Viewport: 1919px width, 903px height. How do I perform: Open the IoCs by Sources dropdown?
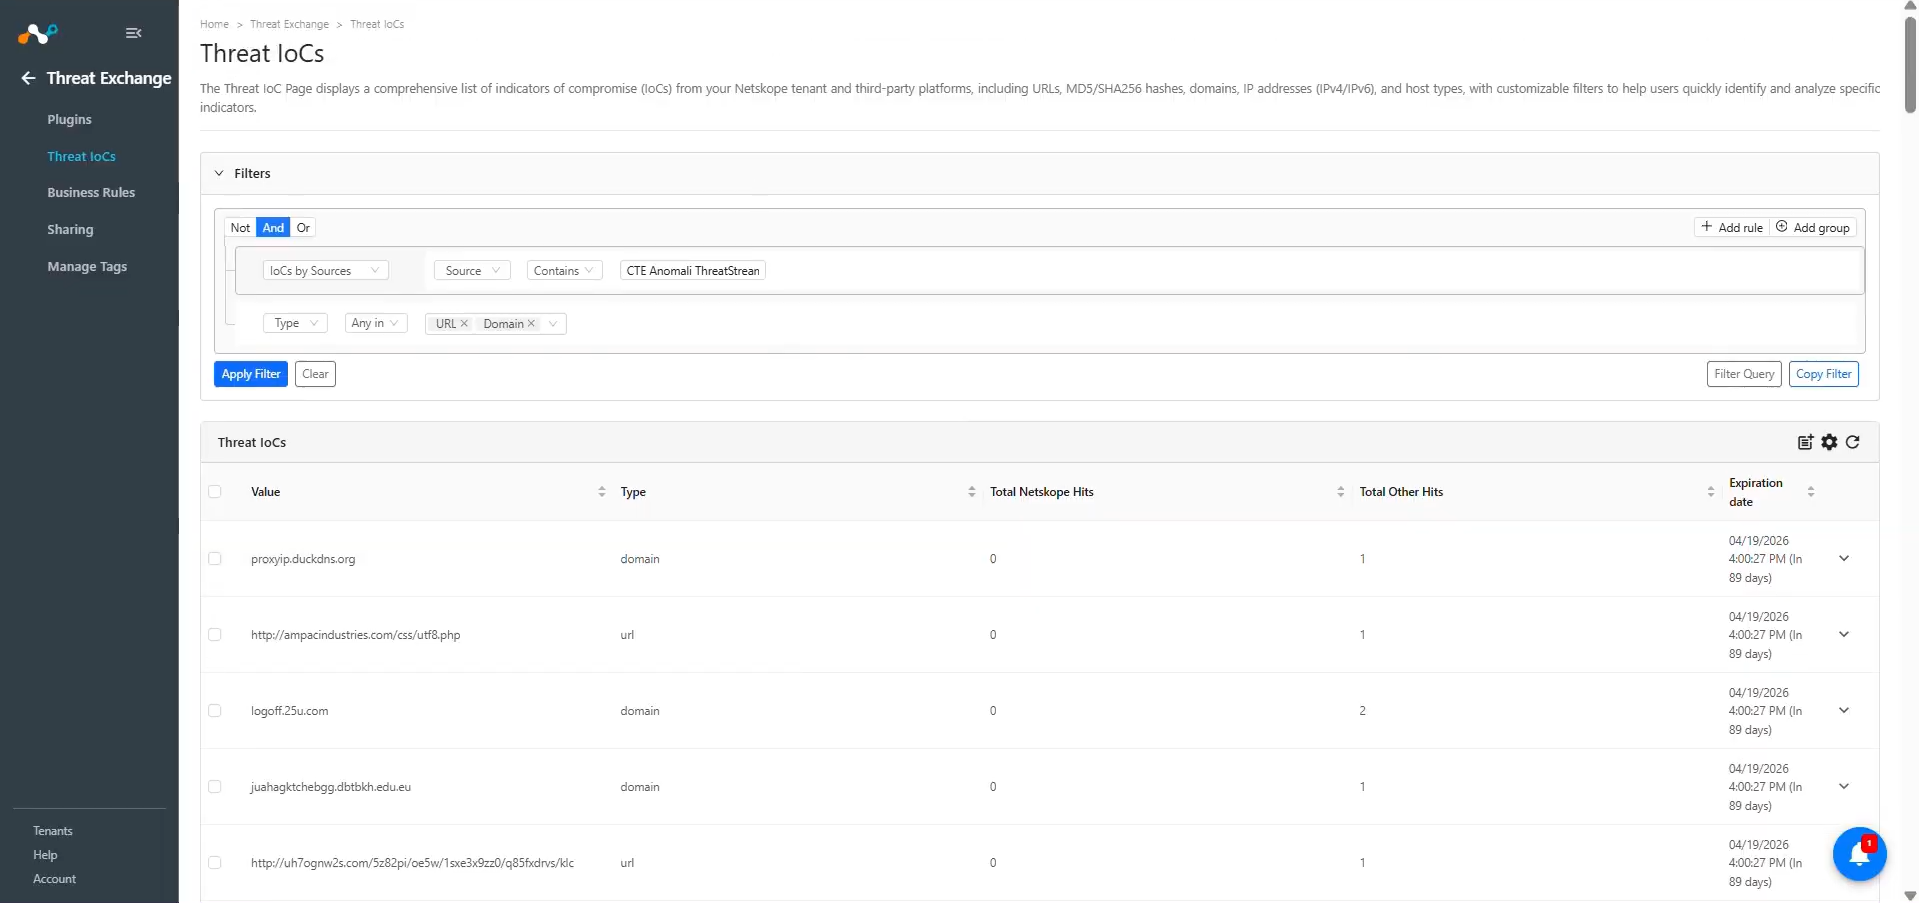(x=325, y=270)
